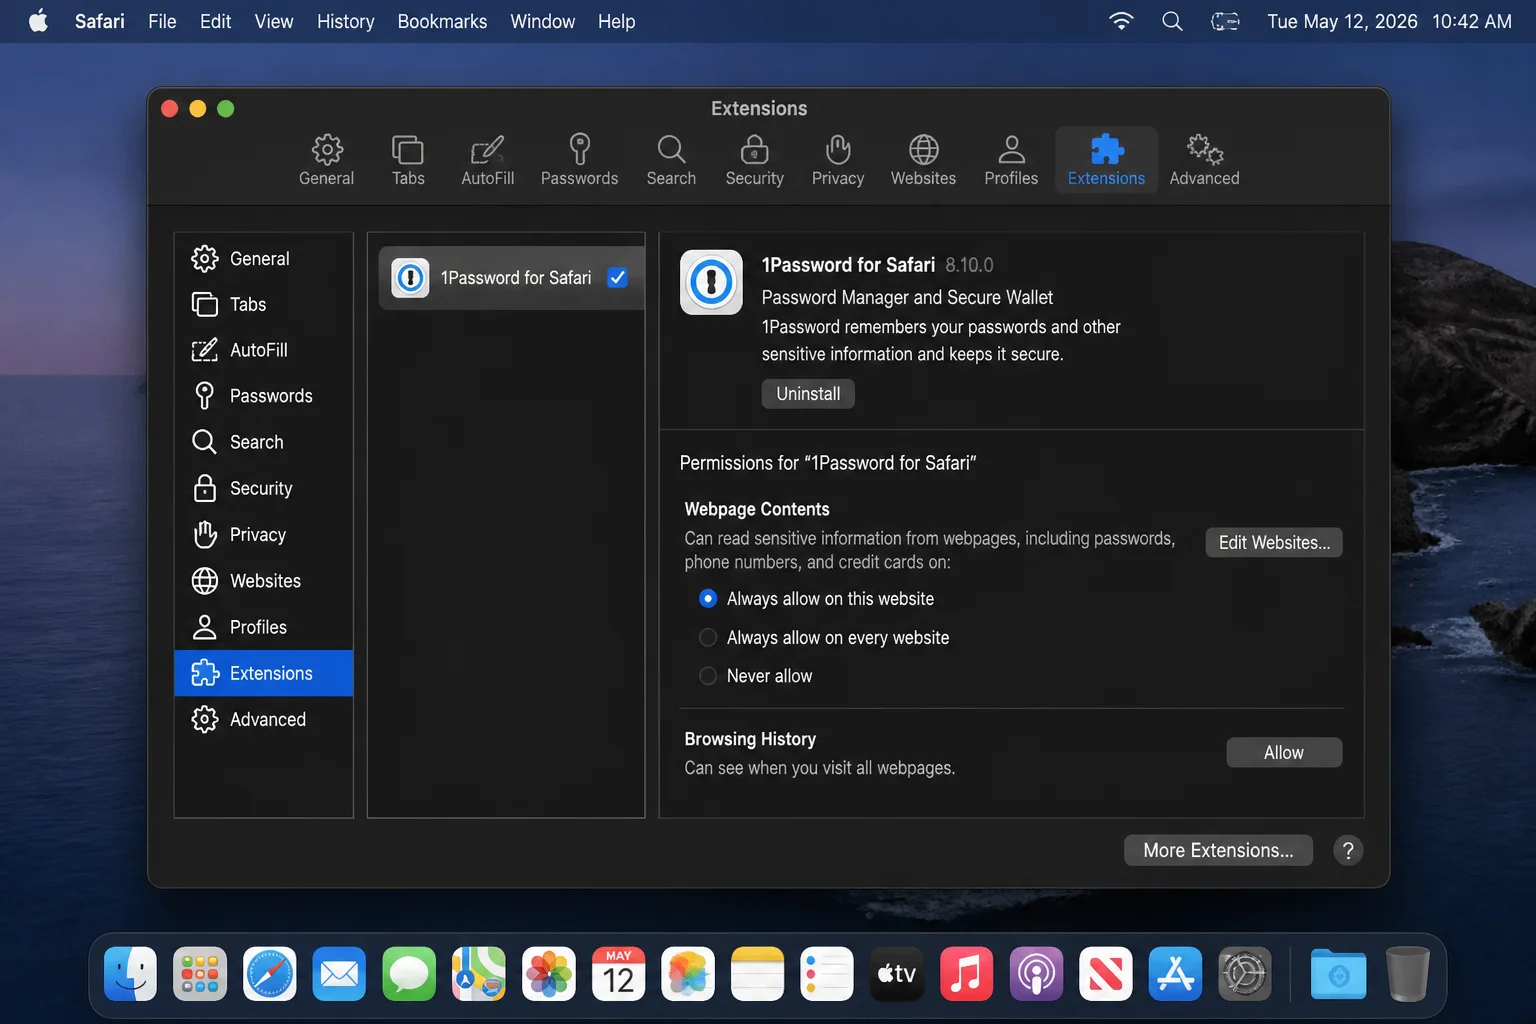
Task: Open the Help menu
Action: tap(616, 21)
